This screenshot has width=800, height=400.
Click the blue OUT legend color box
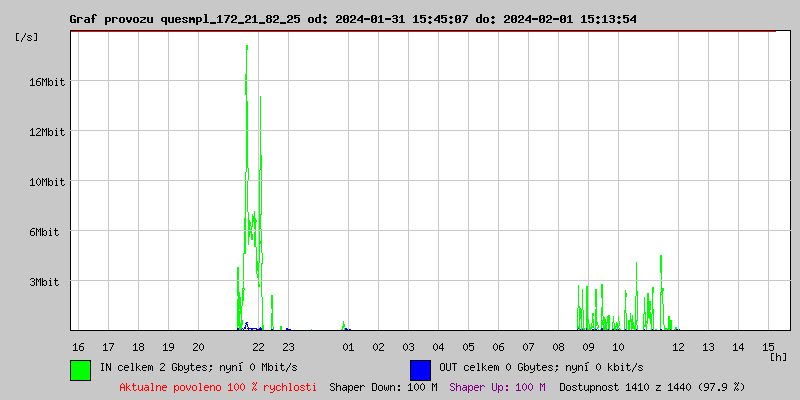(420, 369)
